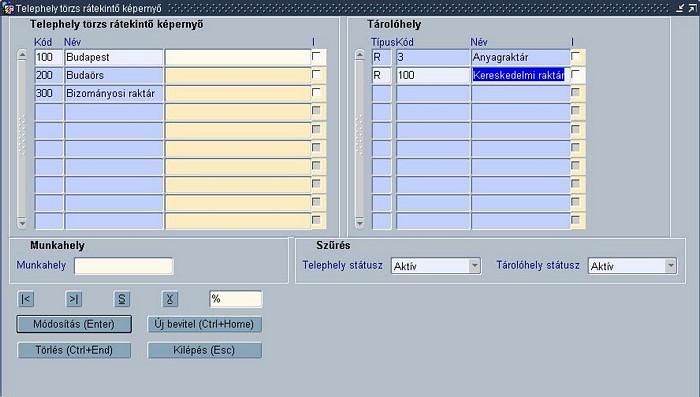The height and width of the screenshot is (397, 700).
Task: Select the Budaörs row name field
Action: coord(113,75)
